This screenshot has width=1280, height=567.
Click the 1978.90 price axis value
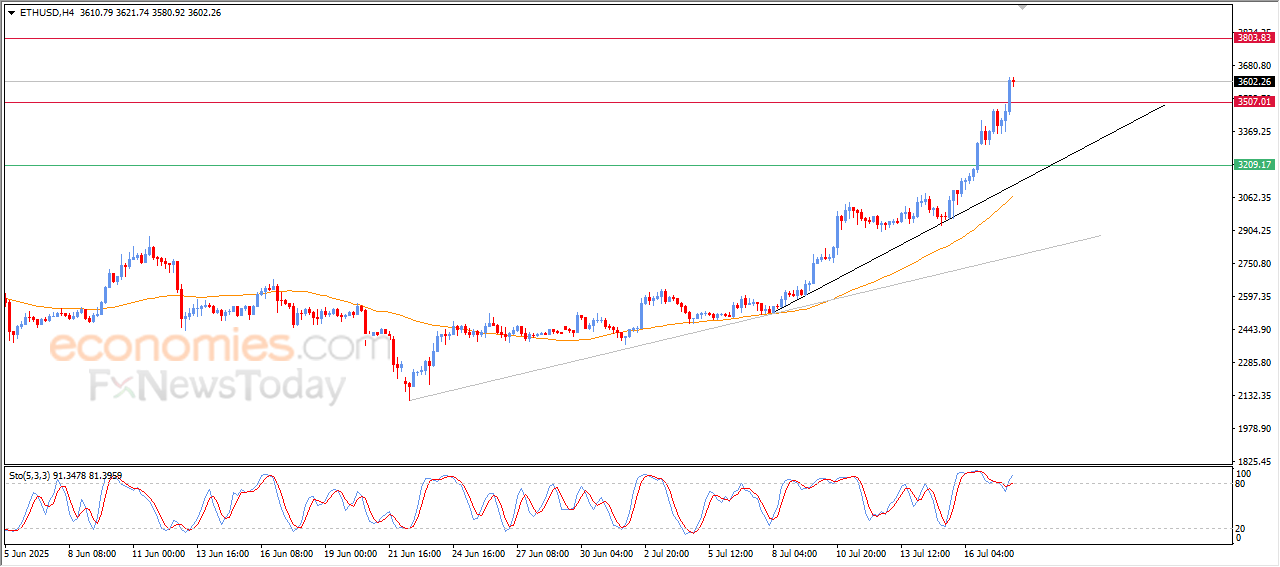(1253, 429)
